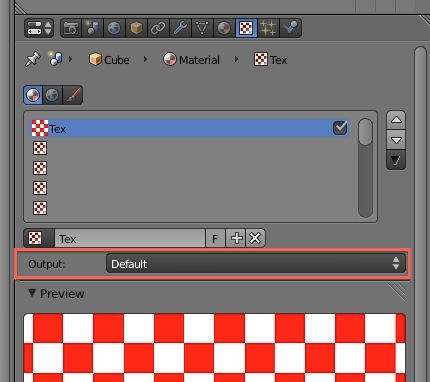
Task: Click the texture slot list scrollbar
Action: (x=366, y=168)
